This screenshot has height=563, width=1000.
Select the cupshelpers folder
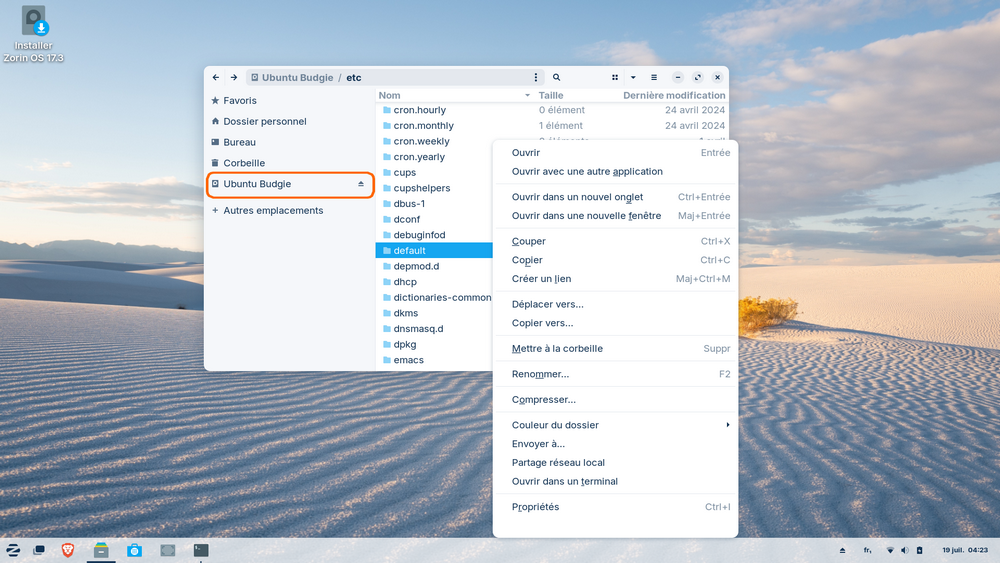pos(422,188)
